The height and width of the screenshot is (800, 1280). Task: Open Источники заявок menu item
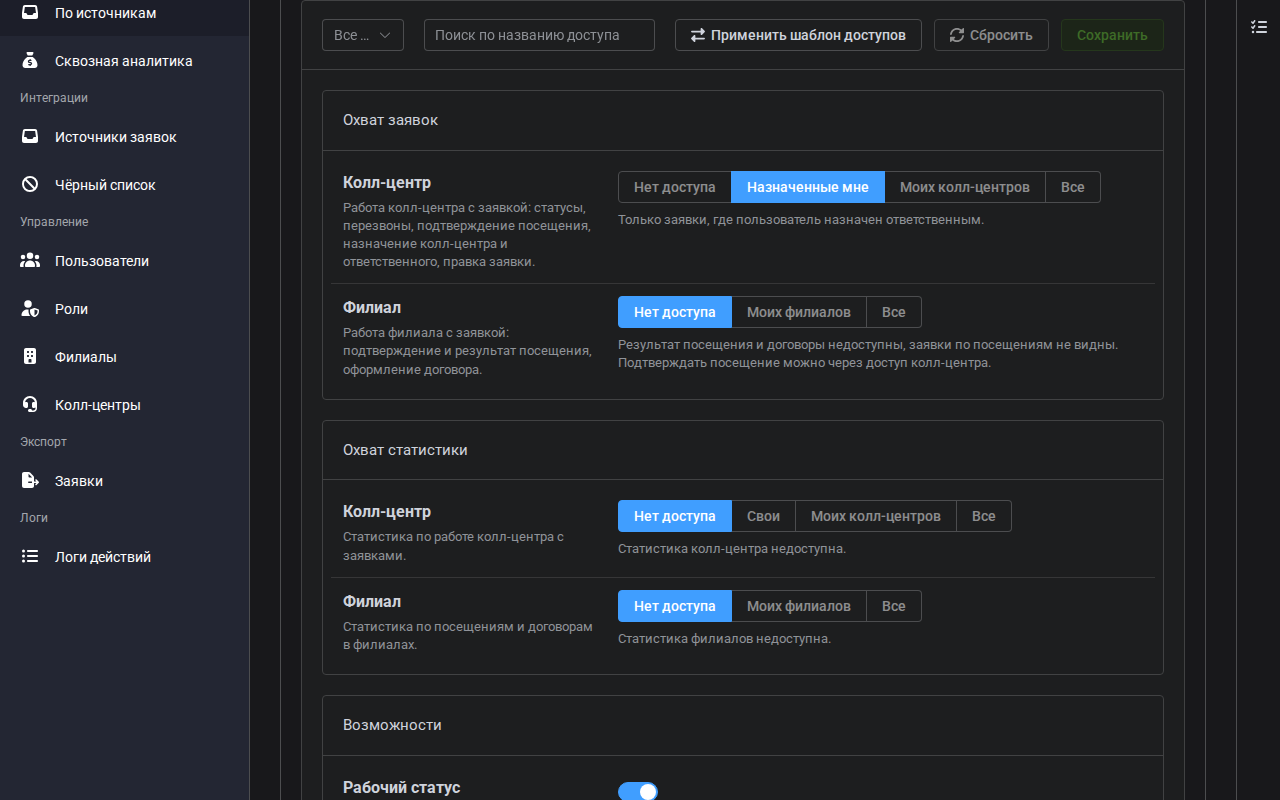coord(124,137)
